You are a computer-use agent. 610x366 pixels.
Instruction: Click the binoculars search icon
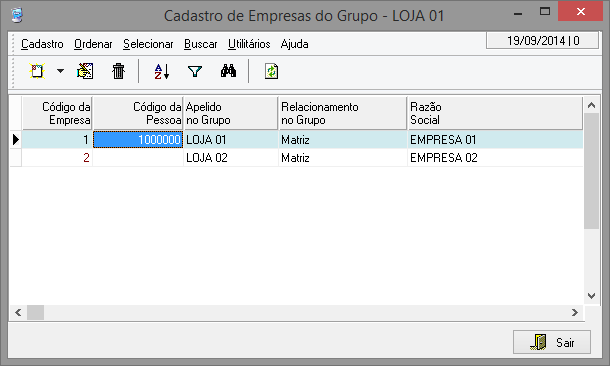point(228,71)
